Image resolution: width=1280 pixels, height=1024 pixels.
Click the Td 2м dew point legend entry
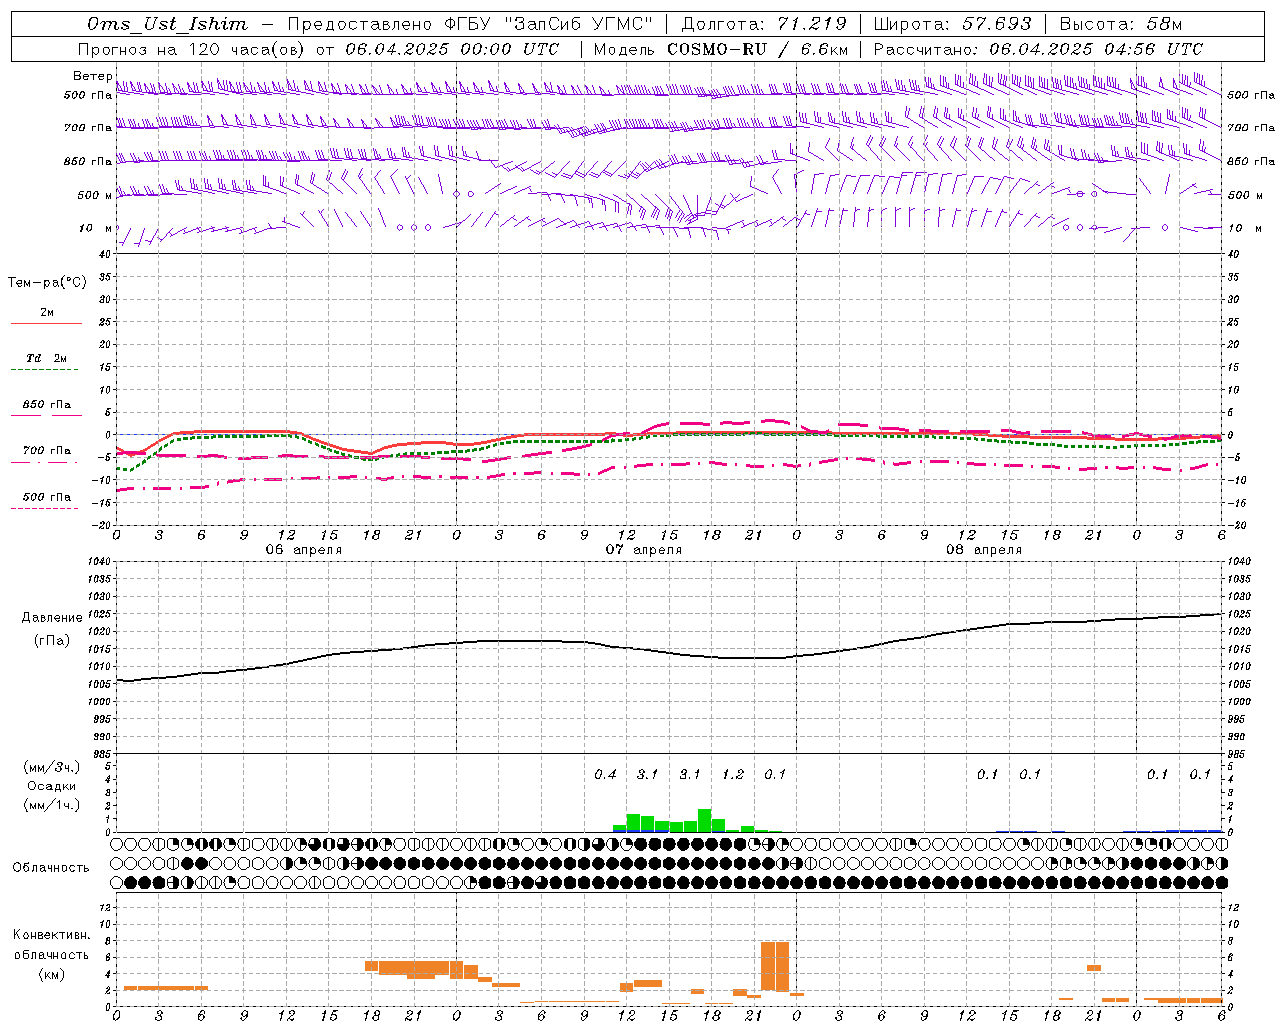pyautogui.click(x=47, y=358)
